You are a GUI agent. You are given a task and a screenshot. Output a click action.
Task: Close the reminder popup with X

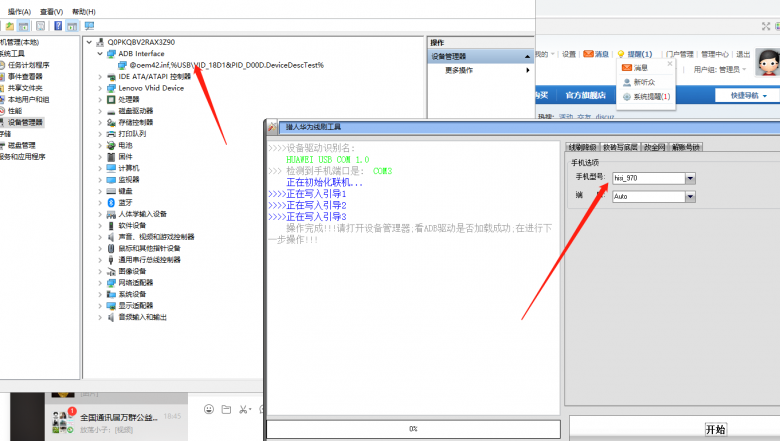coord(670,64)
